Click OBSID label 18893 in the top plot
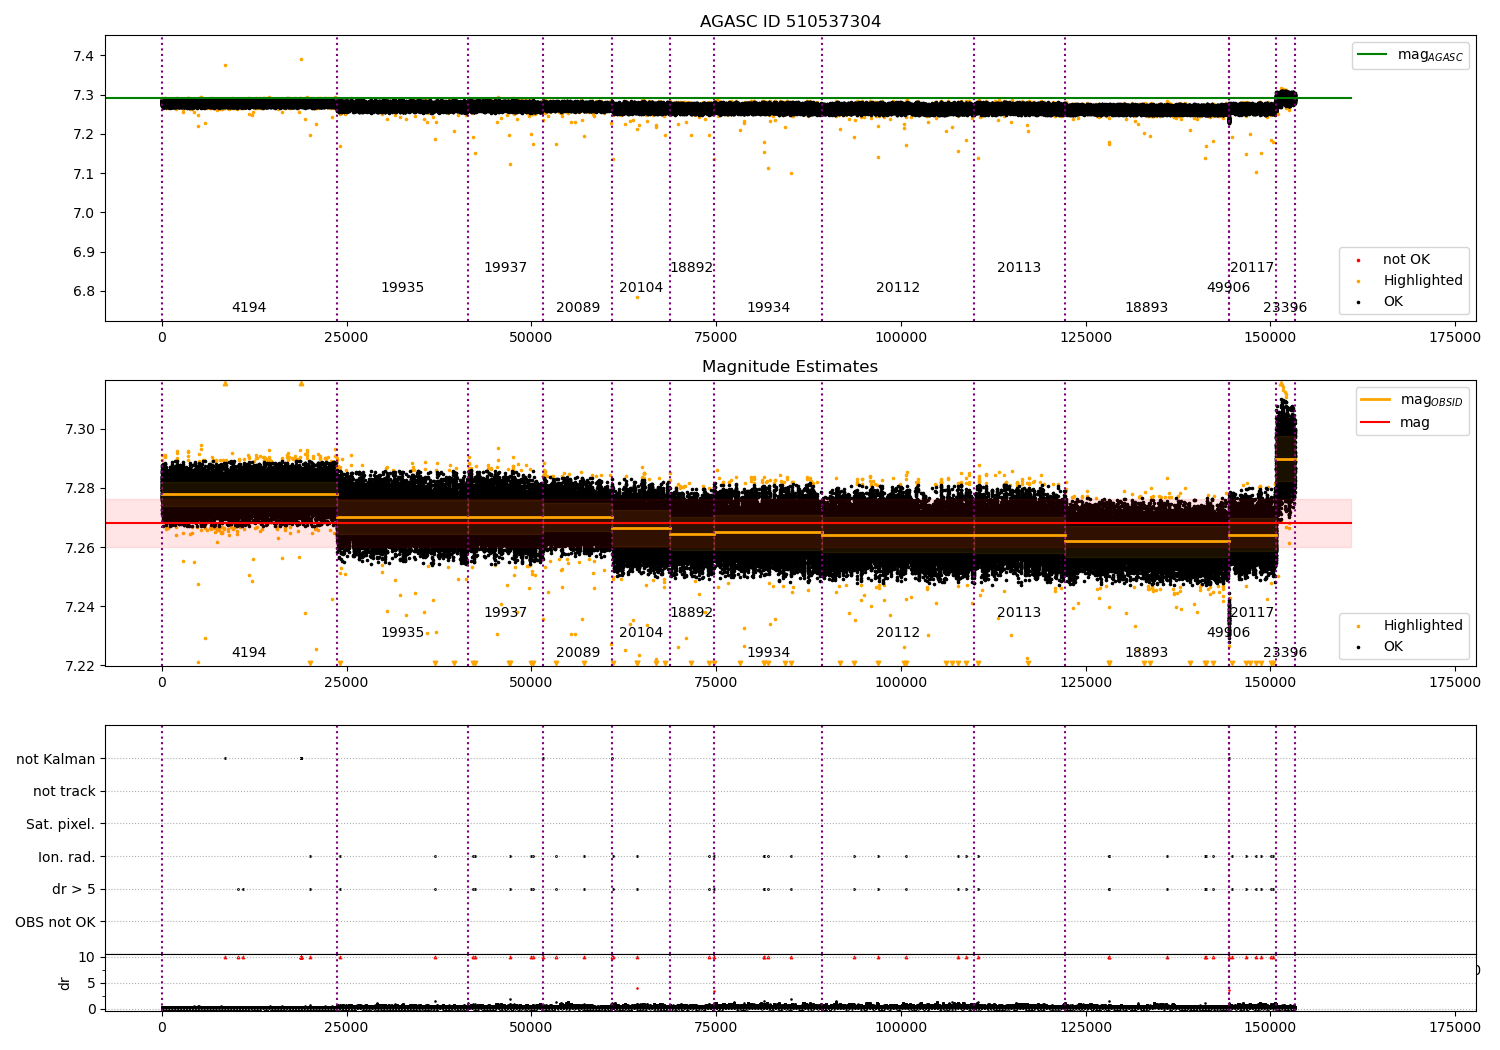The height and width of the screenshot is (1050, 1500). (x=1146, y=308)
